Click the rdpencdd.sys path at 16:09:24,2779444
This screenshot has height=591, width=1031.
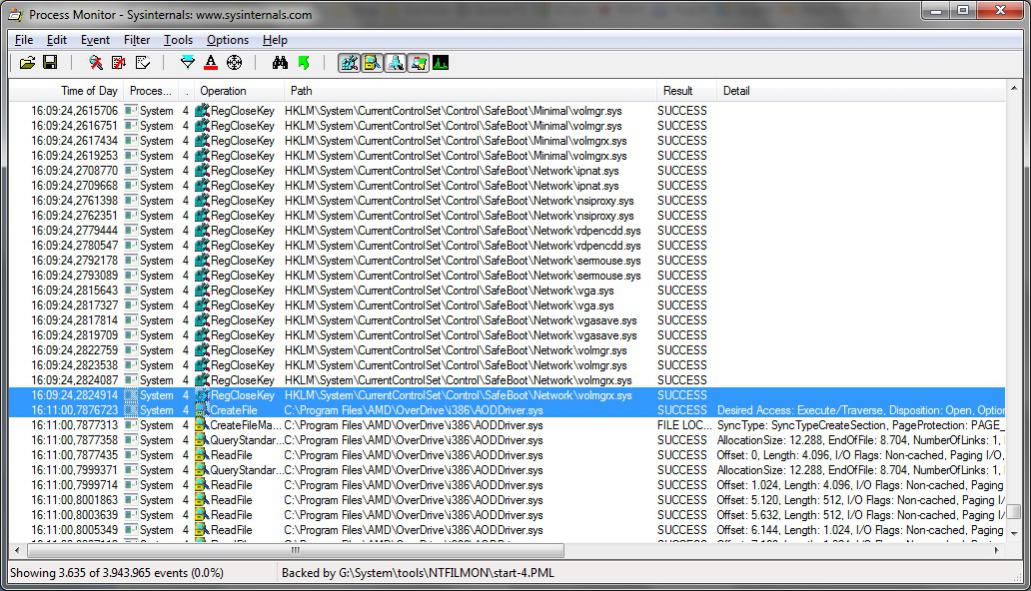coord(463,231)
